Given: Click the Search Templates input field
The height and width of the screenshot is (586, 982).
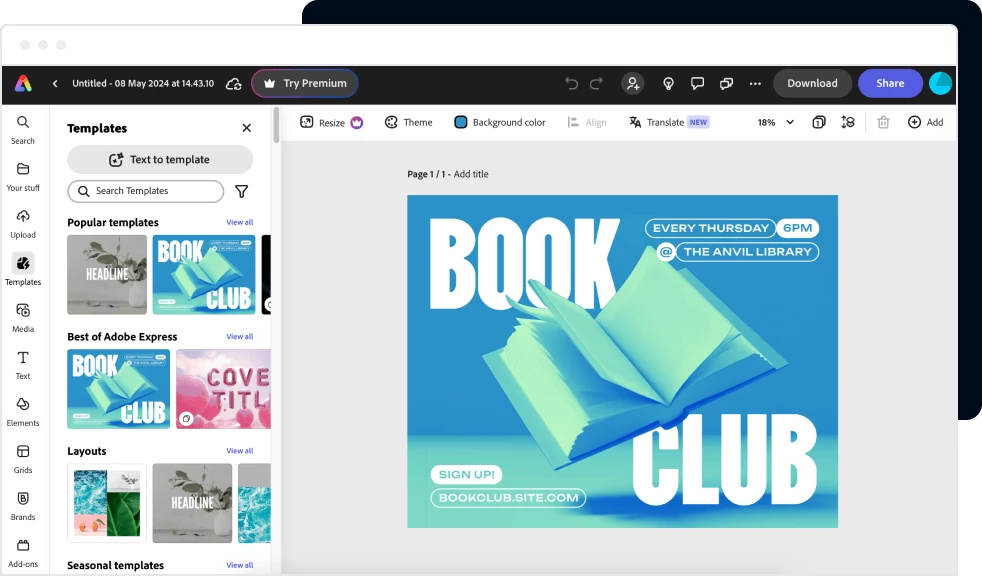Looking at the screenshot, I should point(146,191).
